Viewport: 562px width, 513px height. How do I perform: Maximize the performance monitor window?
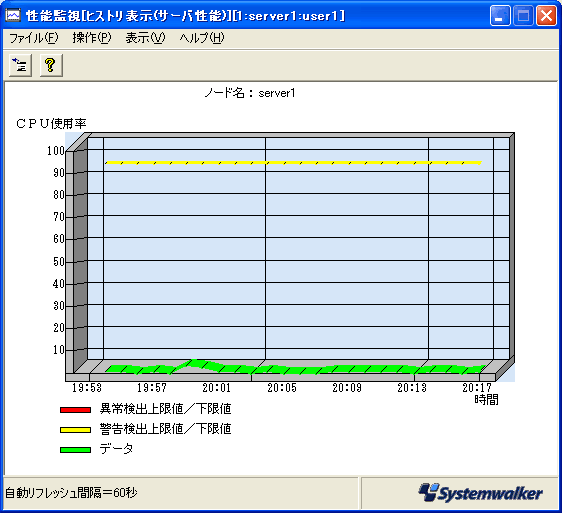[x=523, y=16]
